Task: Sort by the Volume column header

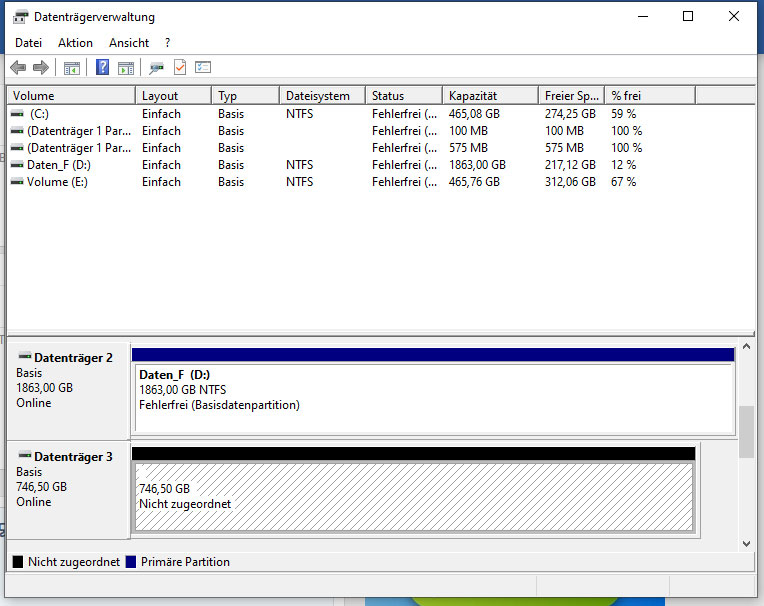Action: click(71, 95)
